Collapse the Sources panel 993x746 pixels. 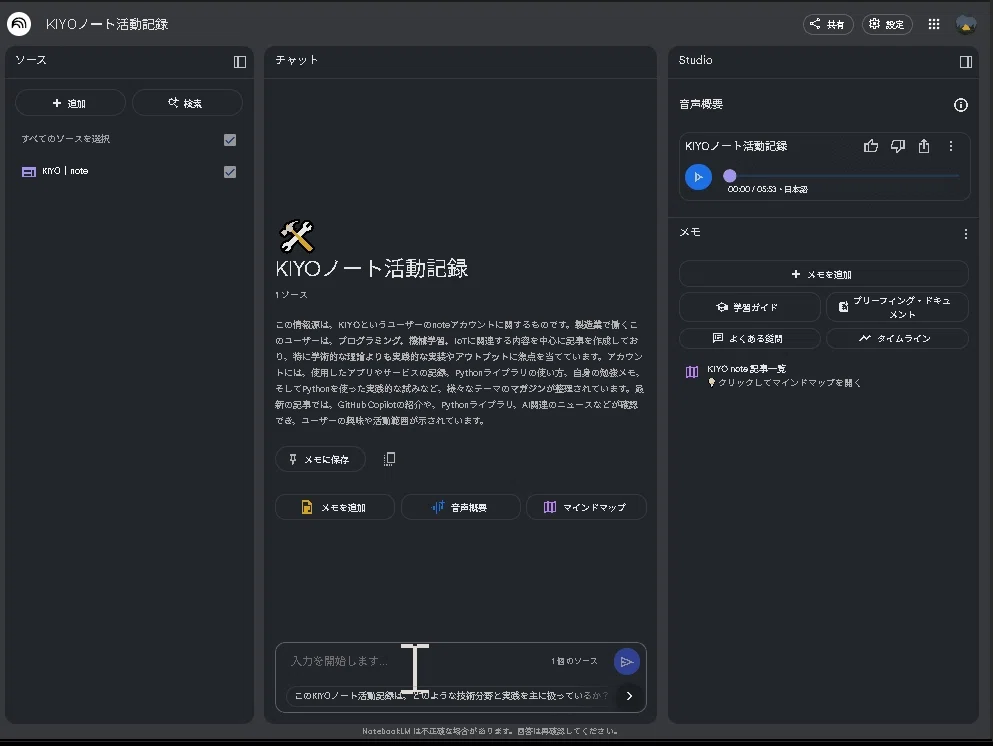coord(239,61)
